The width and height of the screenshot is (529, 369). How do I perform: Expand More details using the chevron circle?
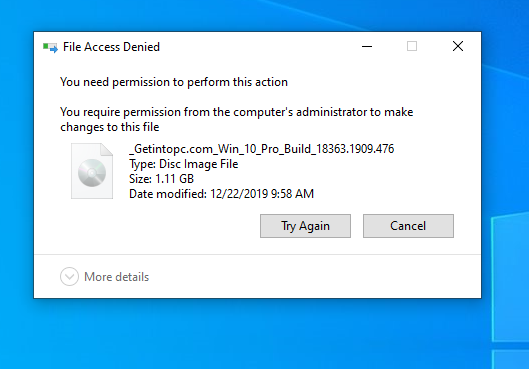[x=69, y=277]
